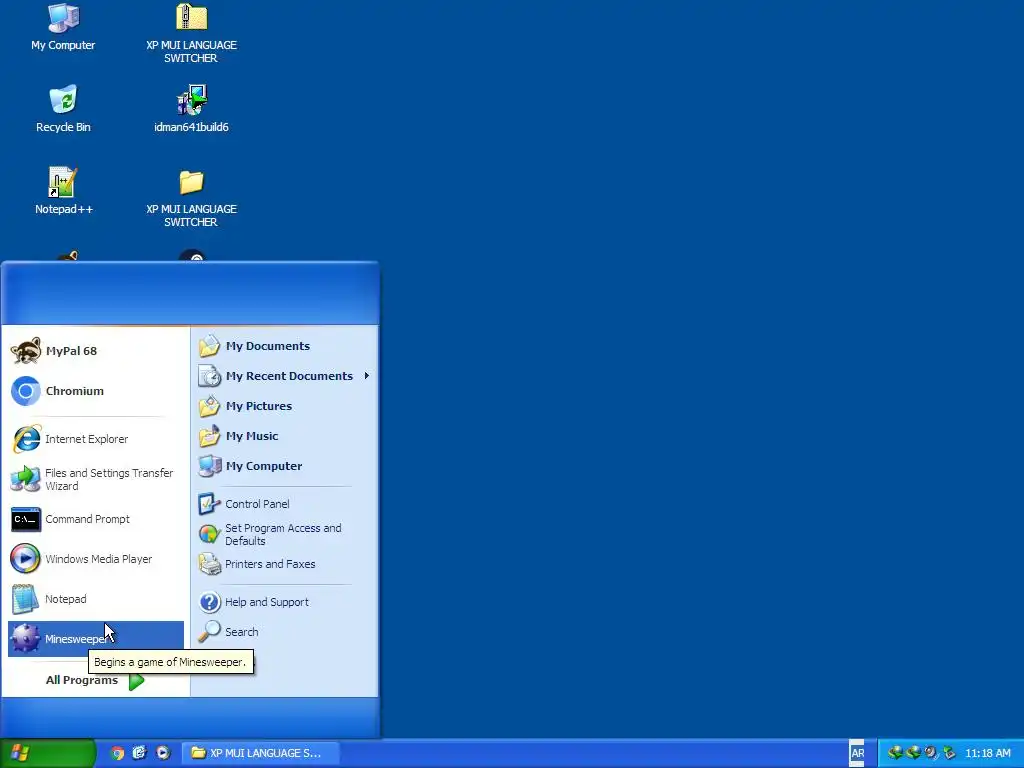1024x768 pixels.
Task: Launch Windows Media Player from the Quick Launch bar
Action: pos(163,753)
